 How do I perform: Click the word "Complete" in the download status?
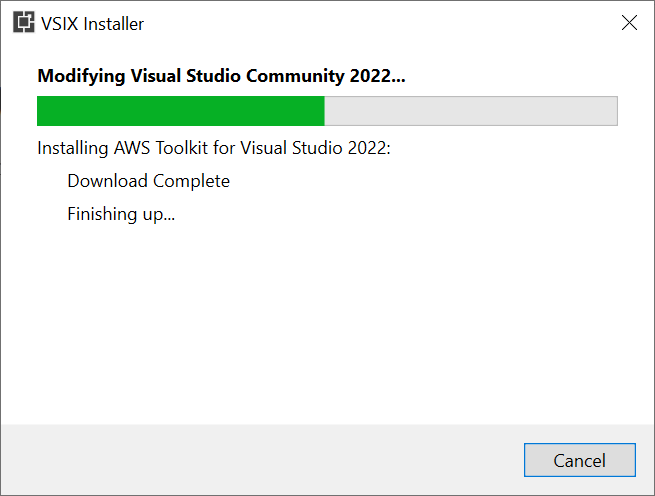(x=191, y=181)
